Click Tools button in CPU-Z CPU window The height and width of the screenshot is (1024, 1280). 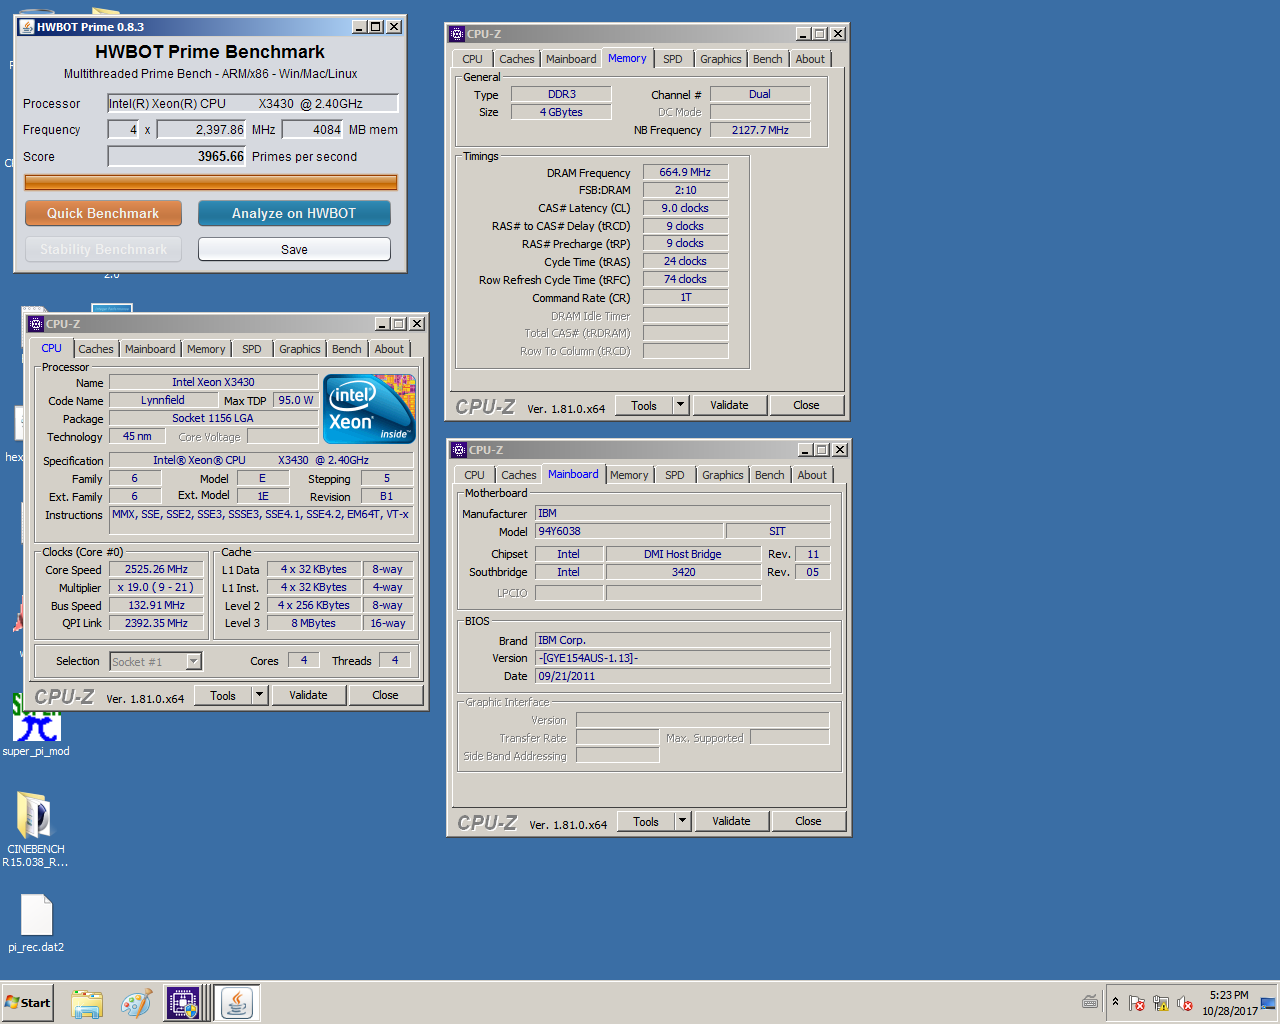[223, 695]
